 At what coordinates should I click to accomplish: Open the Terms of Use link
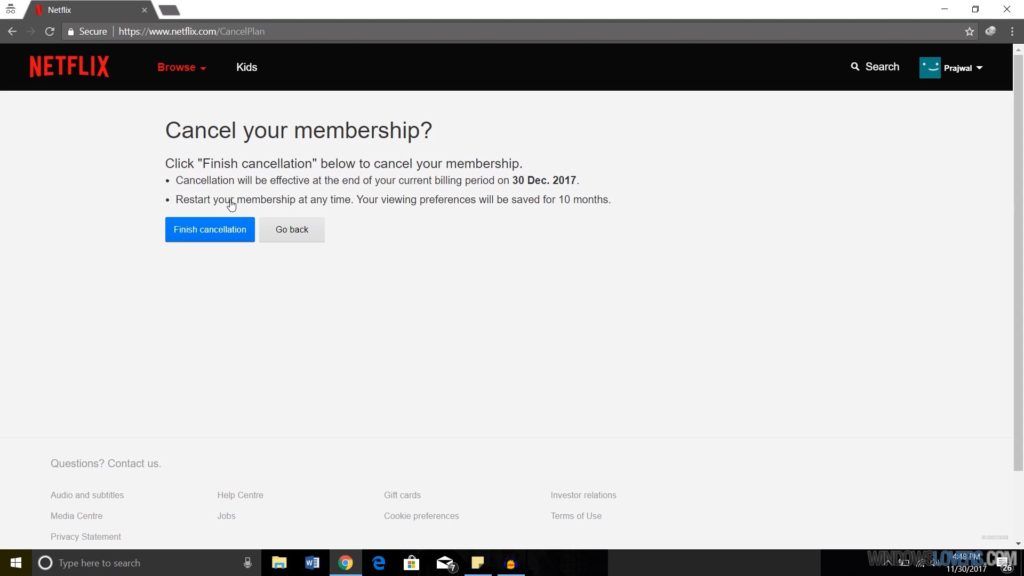click(x=576, y=516)
